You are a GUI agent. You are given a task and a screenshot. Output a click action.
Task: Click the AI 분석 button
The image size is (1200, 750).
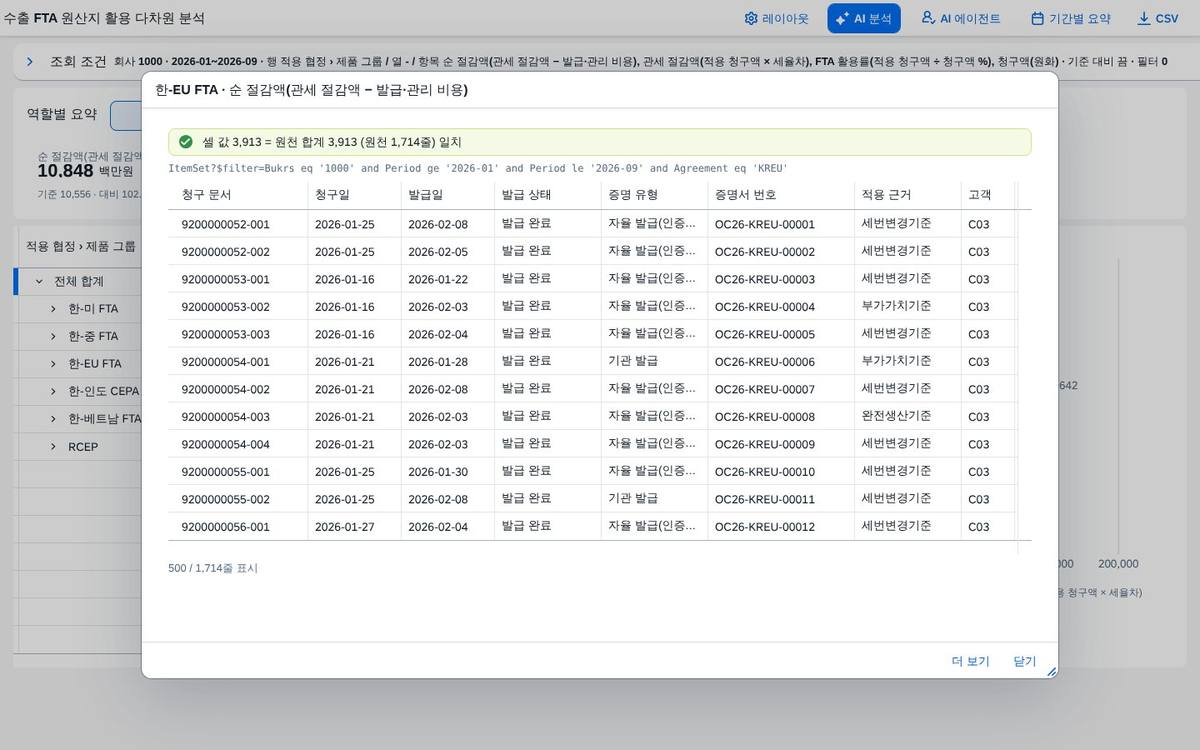point(864,18)
